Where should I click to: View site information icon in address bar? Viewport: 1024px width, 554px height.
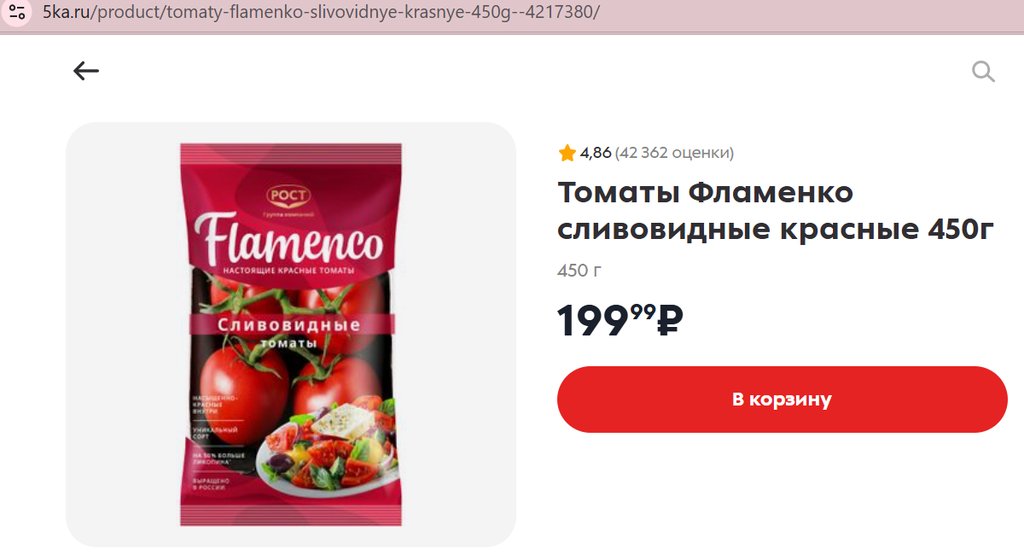[17, 12]
